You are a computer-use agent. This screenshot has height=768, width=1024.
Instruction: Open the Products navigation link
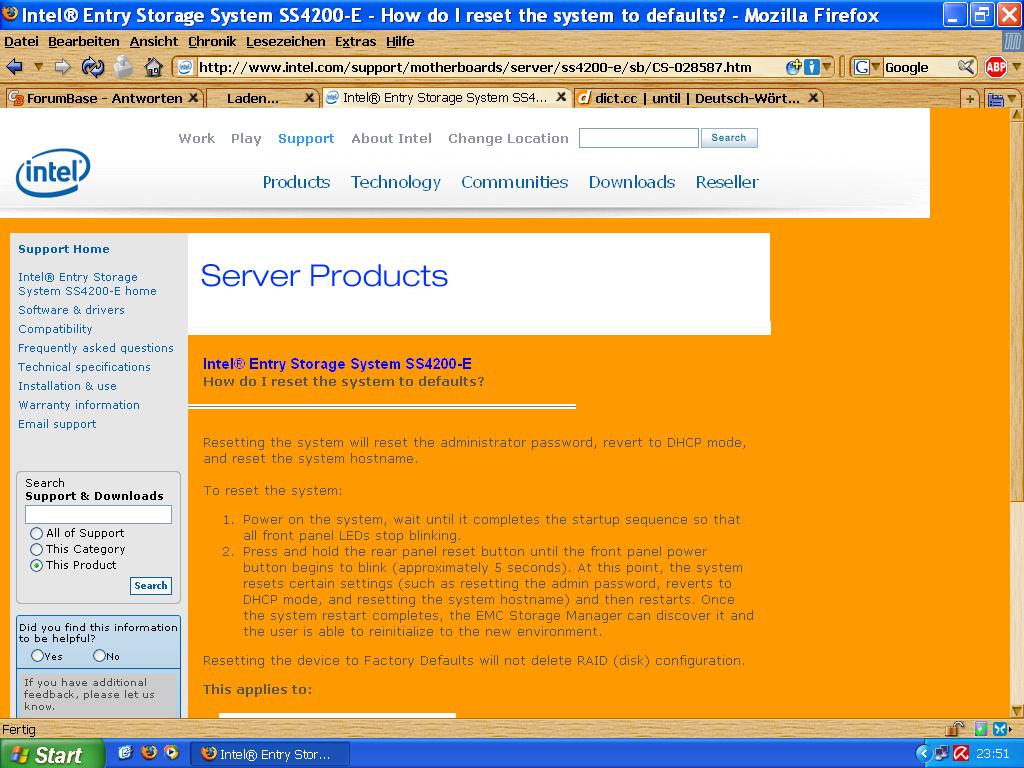296,182
